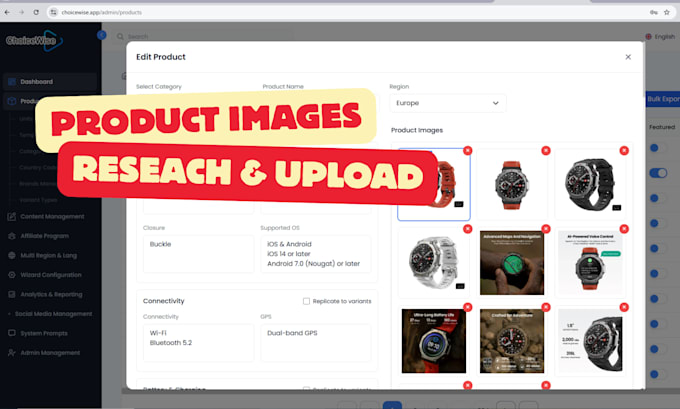Select the Ultra-Long Battery Life thumbnail
This screenshot has width=680, height=409.
coord(434,341)
